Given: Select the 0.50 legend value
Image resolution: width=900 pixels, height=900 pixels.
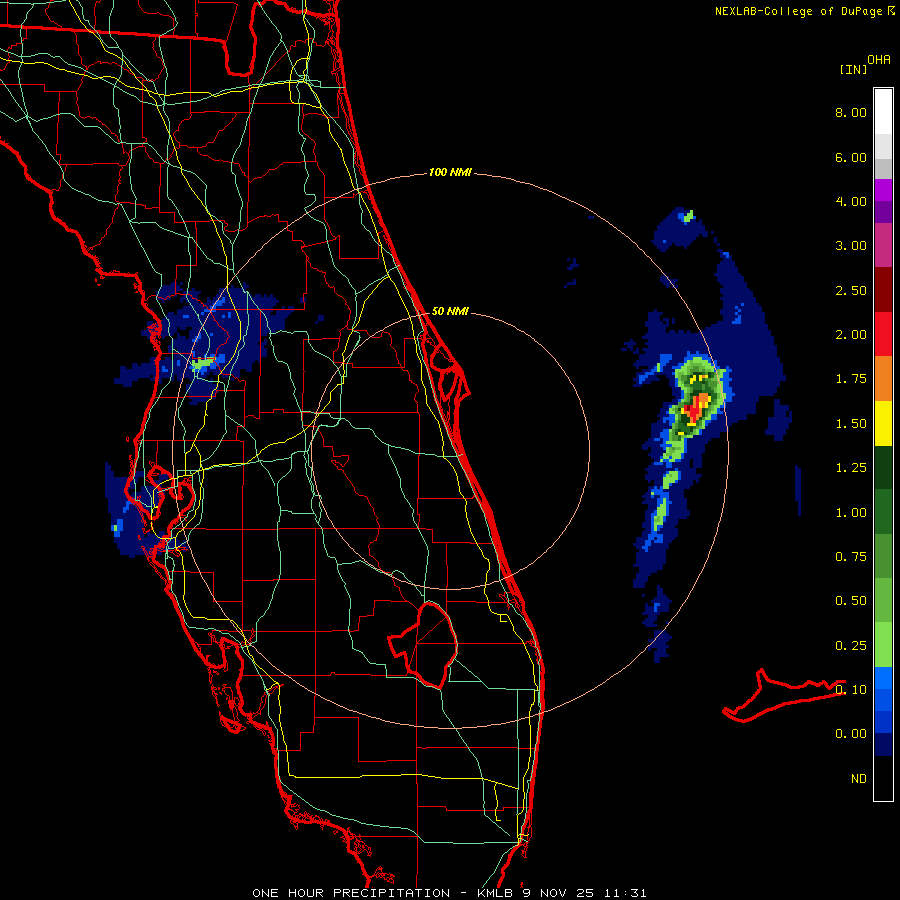Looking at the screenshot, I should coord(851,601).
